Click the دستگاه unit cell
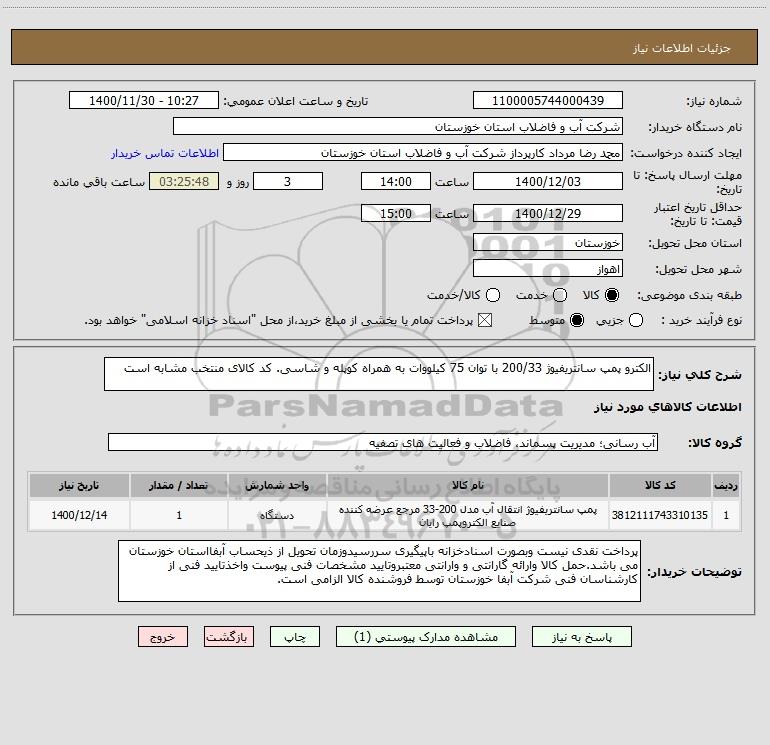This screenshot has width=770, height=745. 277,515
